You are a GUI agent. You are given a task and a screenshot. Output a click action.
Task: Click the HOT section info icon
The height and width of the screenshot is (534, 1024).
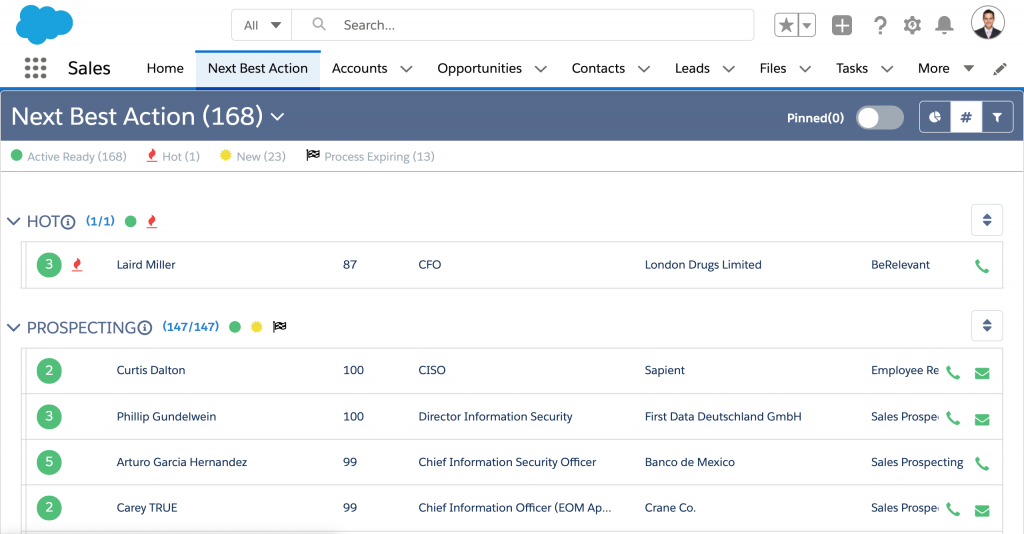click(x=69, y=222)
